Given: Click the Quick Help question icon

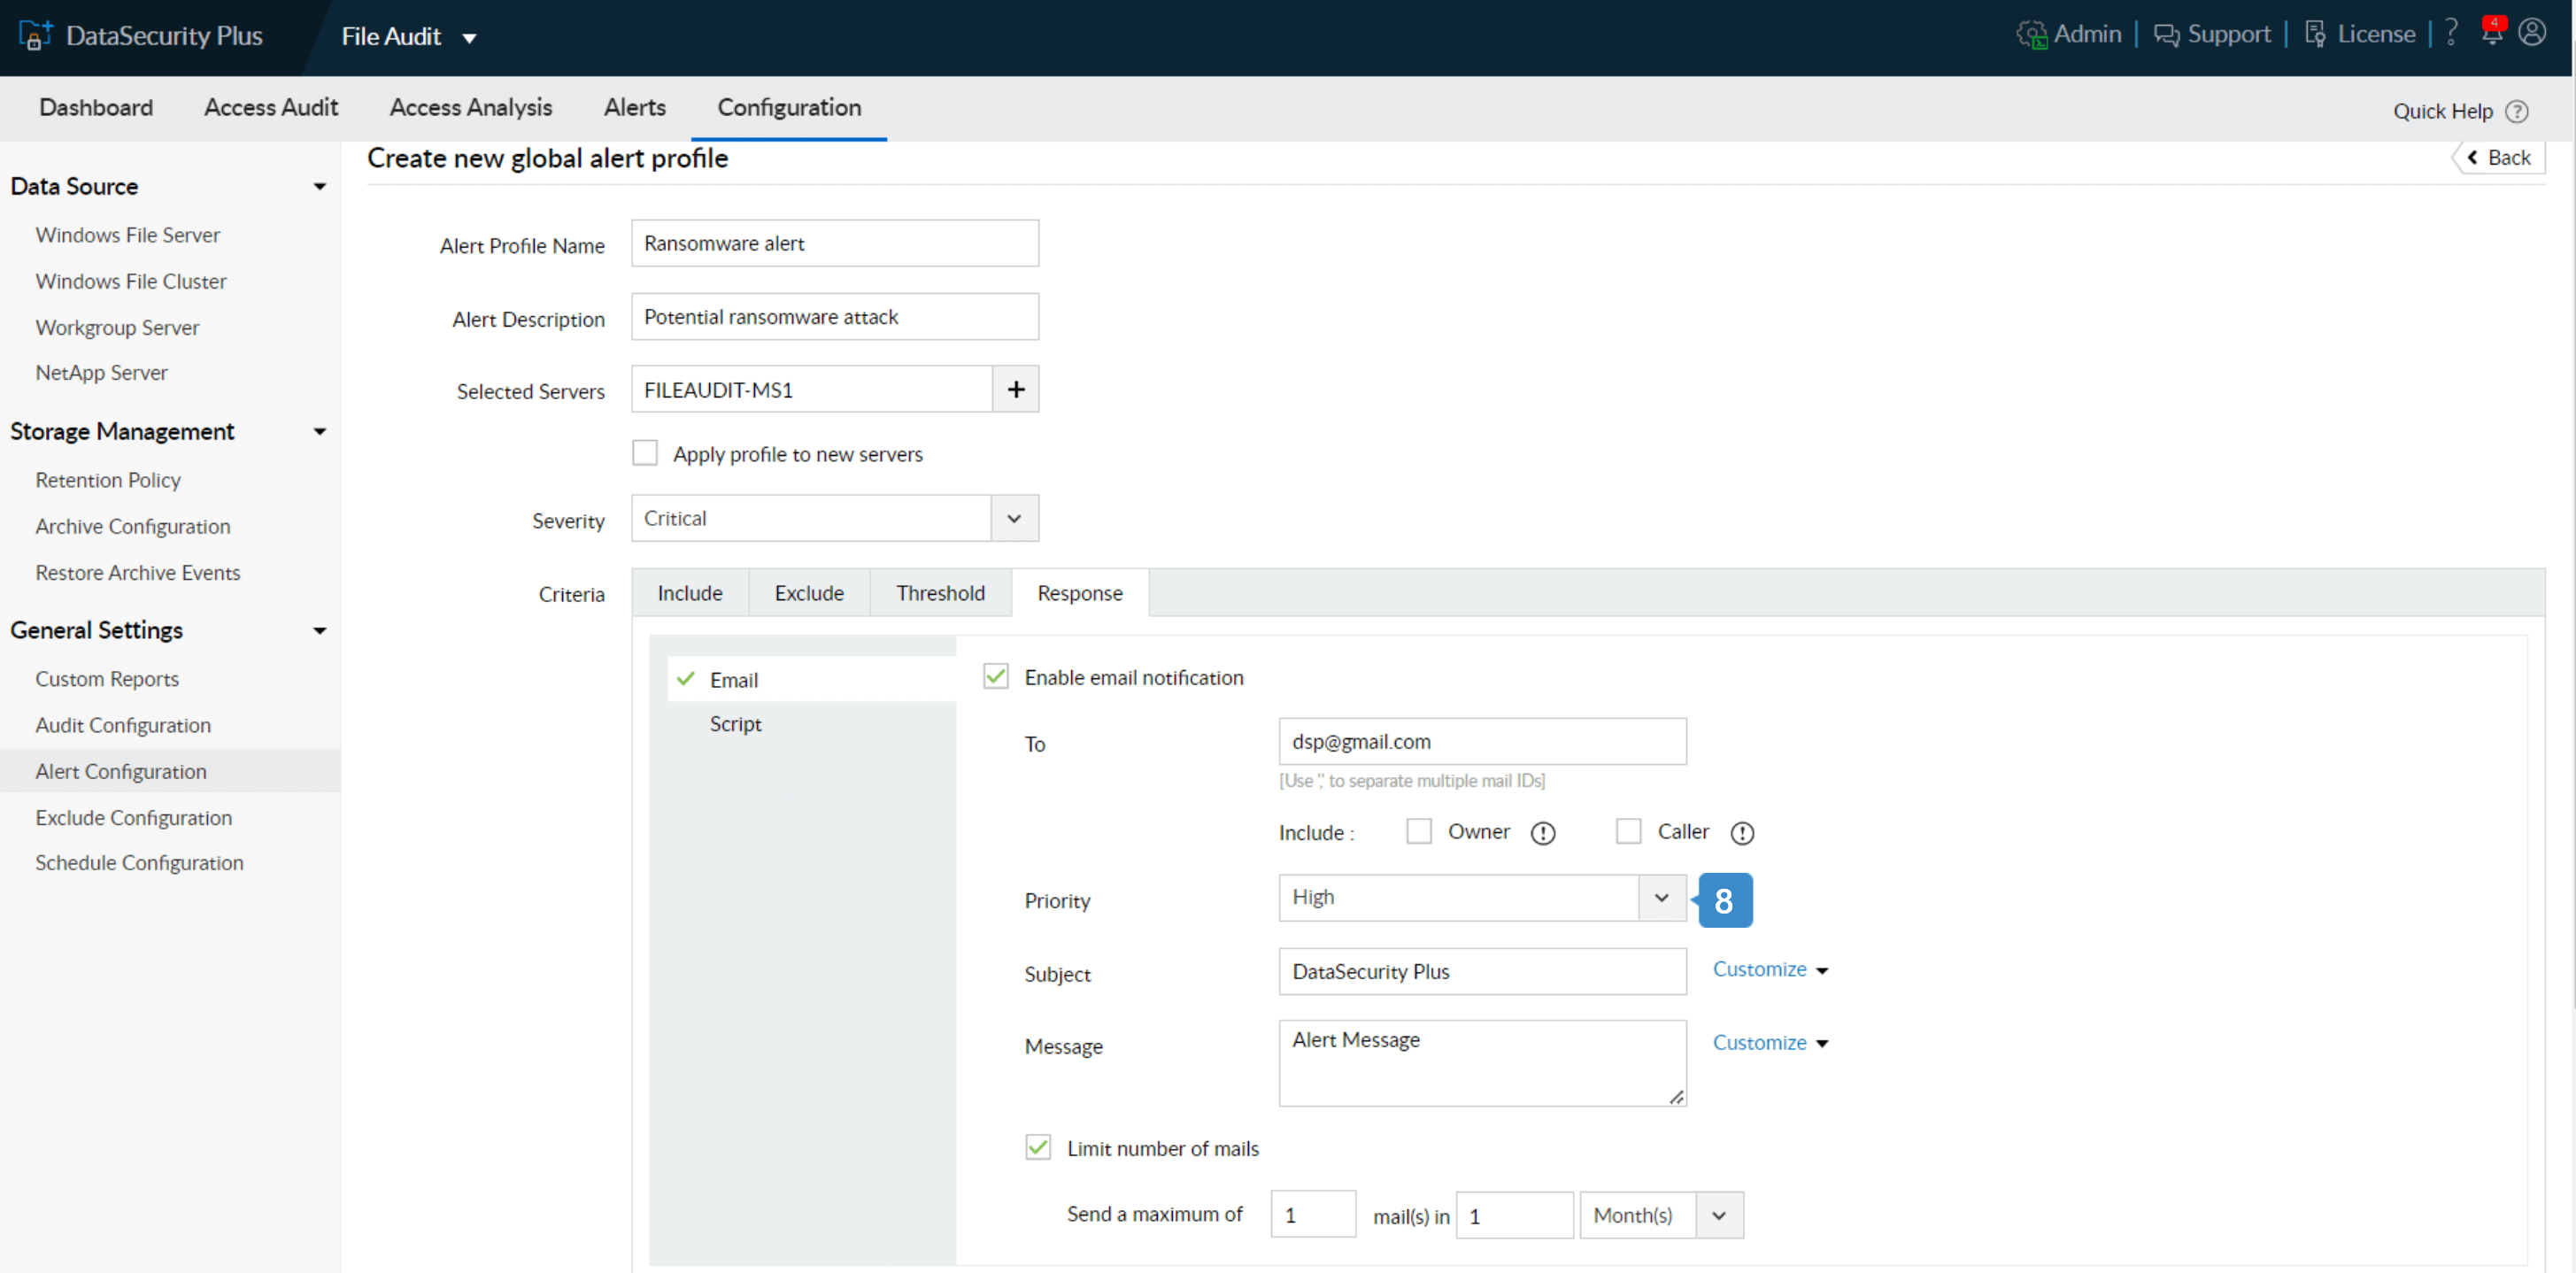Looking at the screenshot, I should tap(2517, 111).
